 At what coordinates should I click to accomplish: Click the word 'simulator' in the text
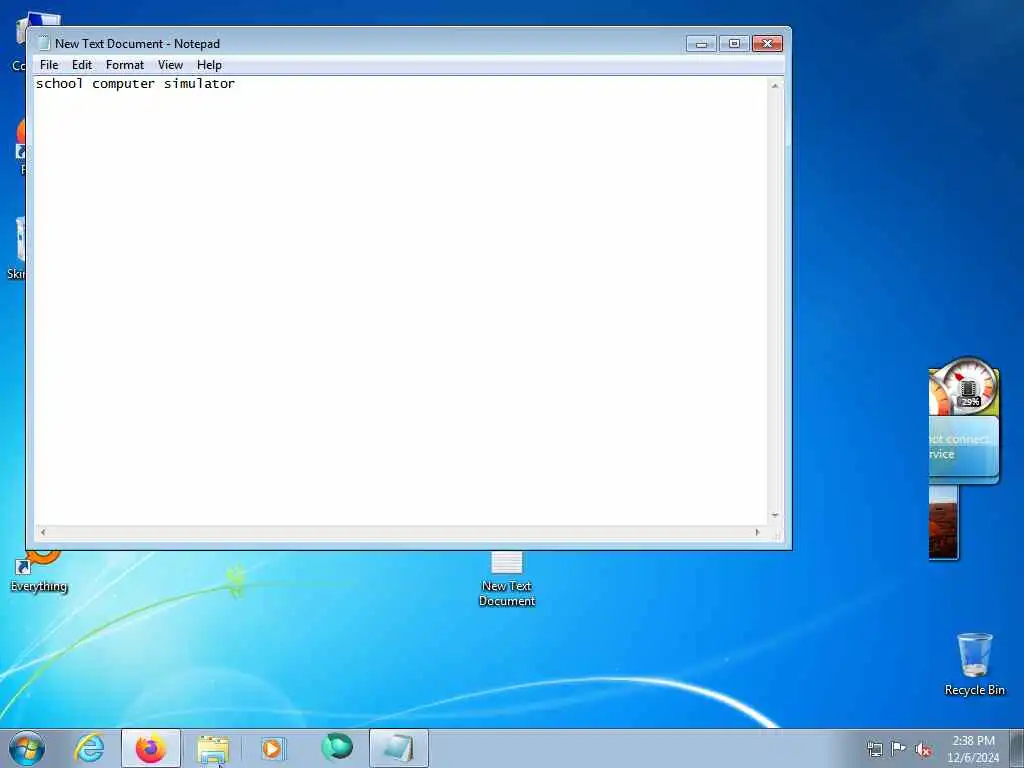[199, 84]
